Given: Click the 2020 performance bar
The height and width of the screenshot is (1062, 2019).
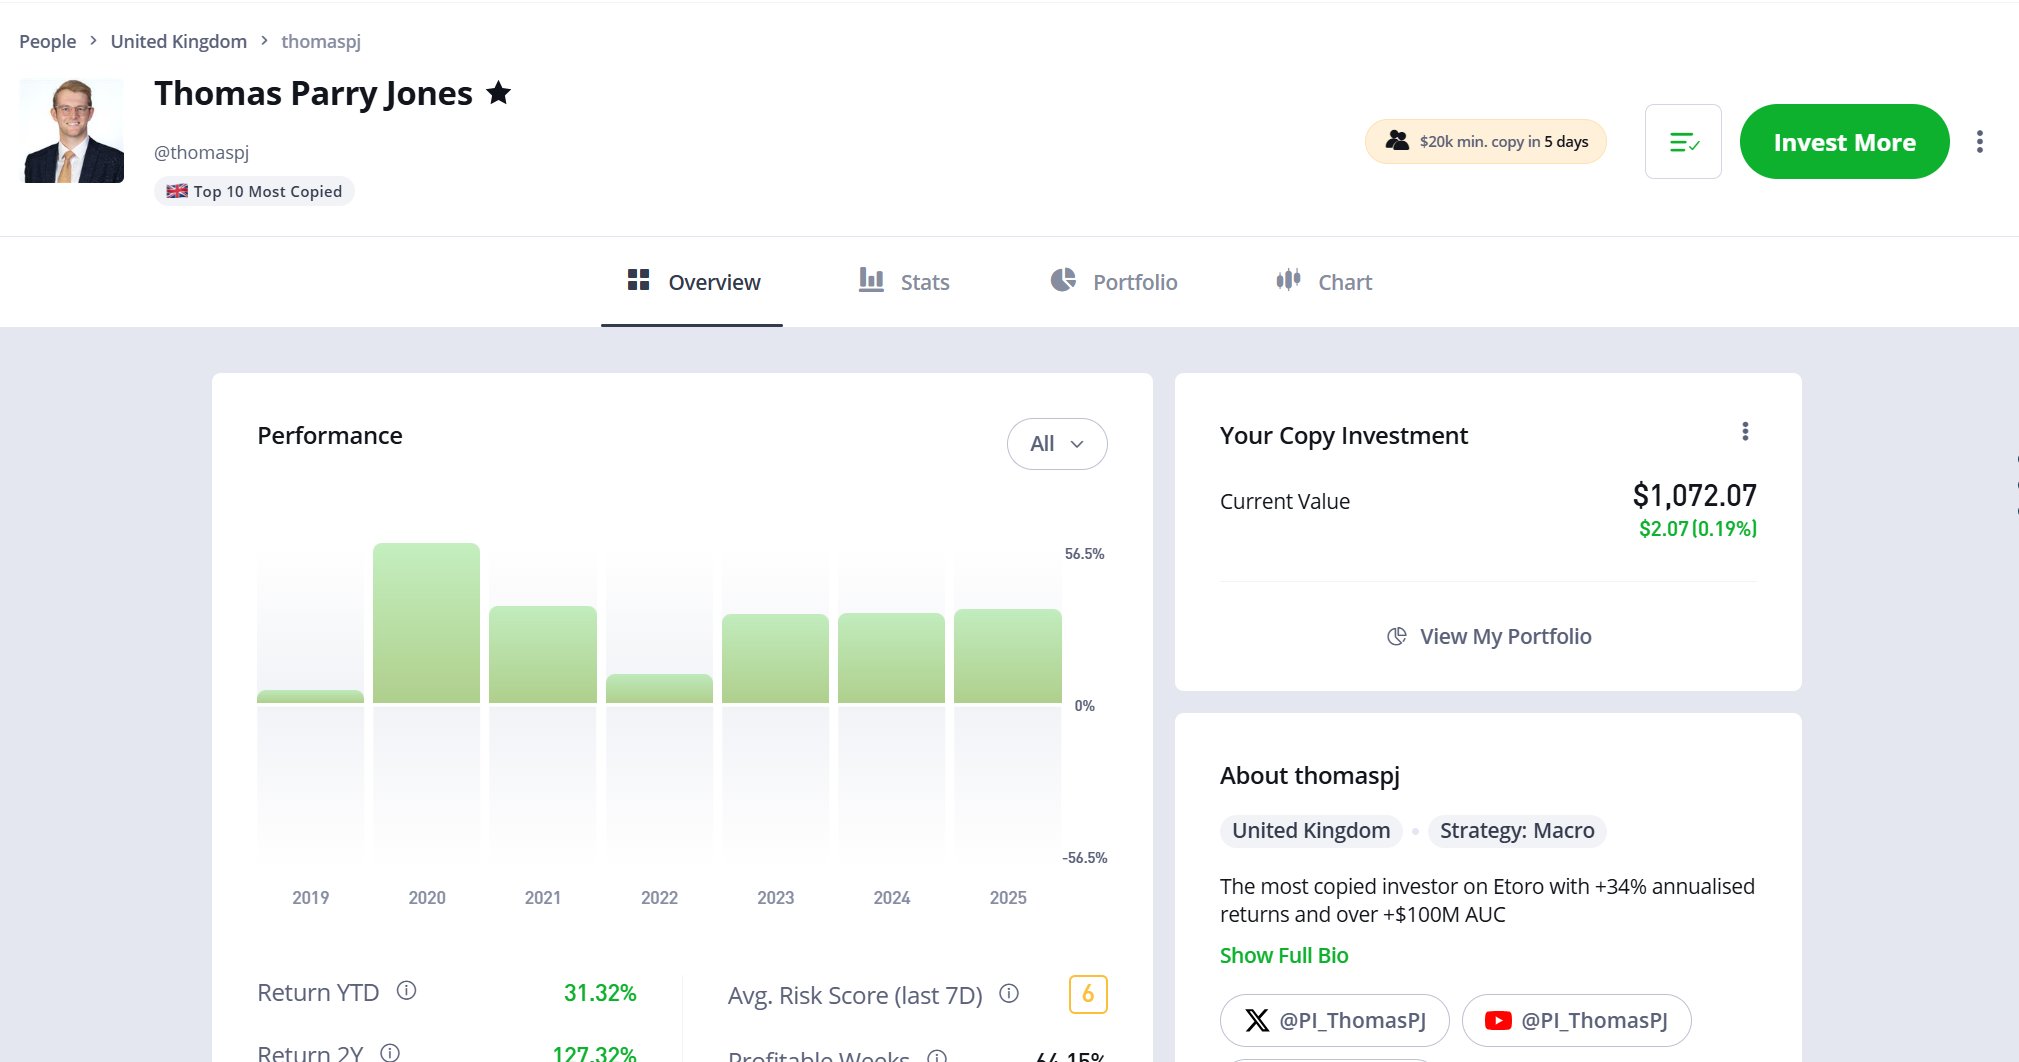Looking at the screenshot, I should (426, 623).
